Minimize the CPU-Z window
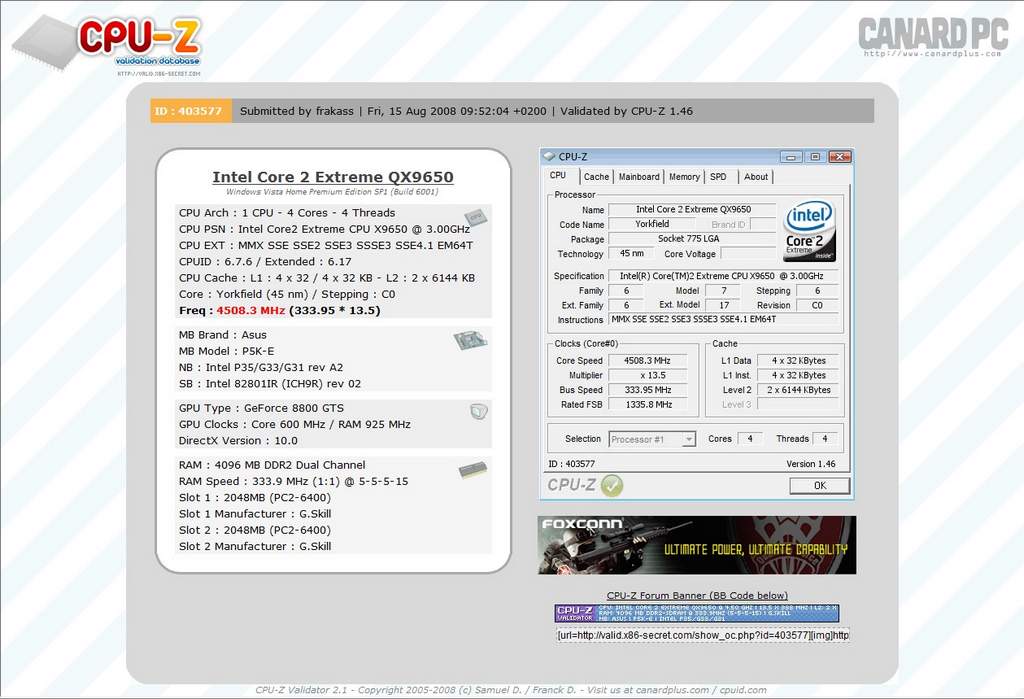 click(792, 157)
